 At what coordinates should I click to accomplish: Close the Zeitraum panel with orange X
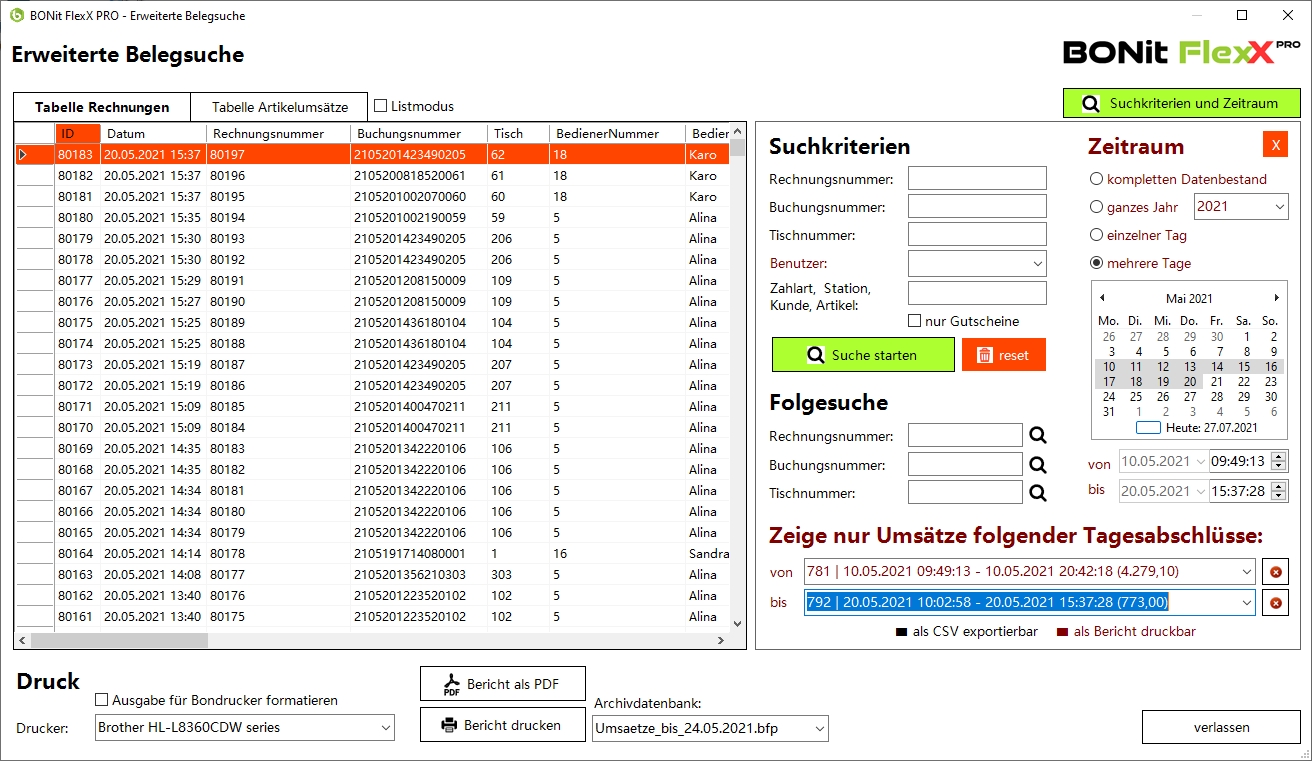(x=1275, y=145)
